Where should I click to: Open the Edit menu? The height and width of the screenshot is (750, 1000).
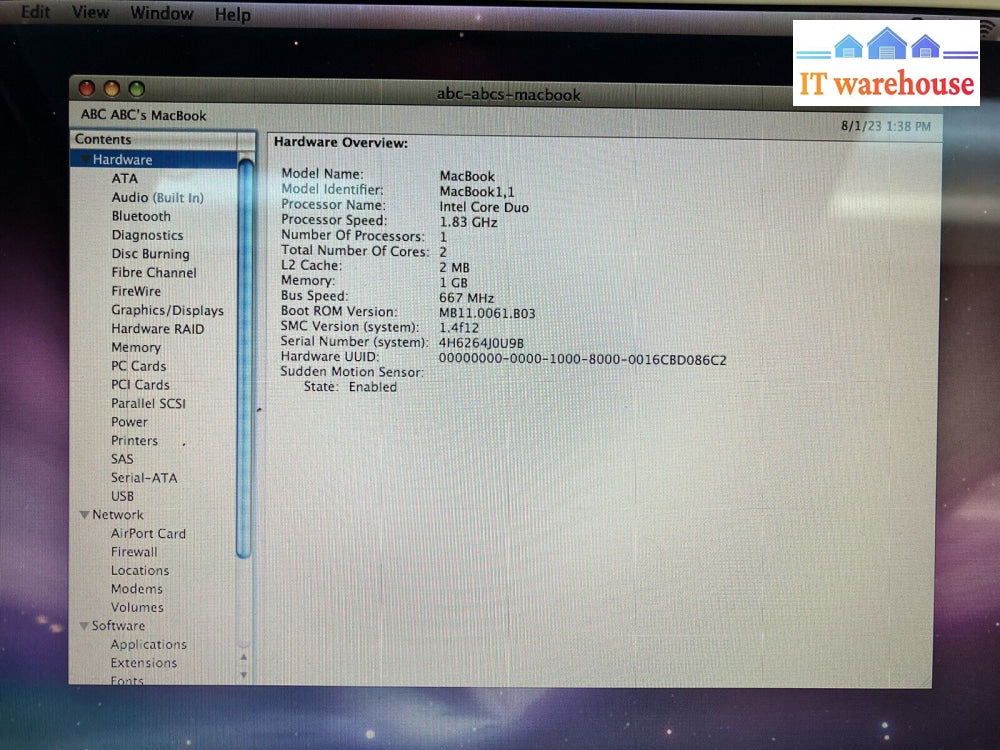click(x=35, y=12)
